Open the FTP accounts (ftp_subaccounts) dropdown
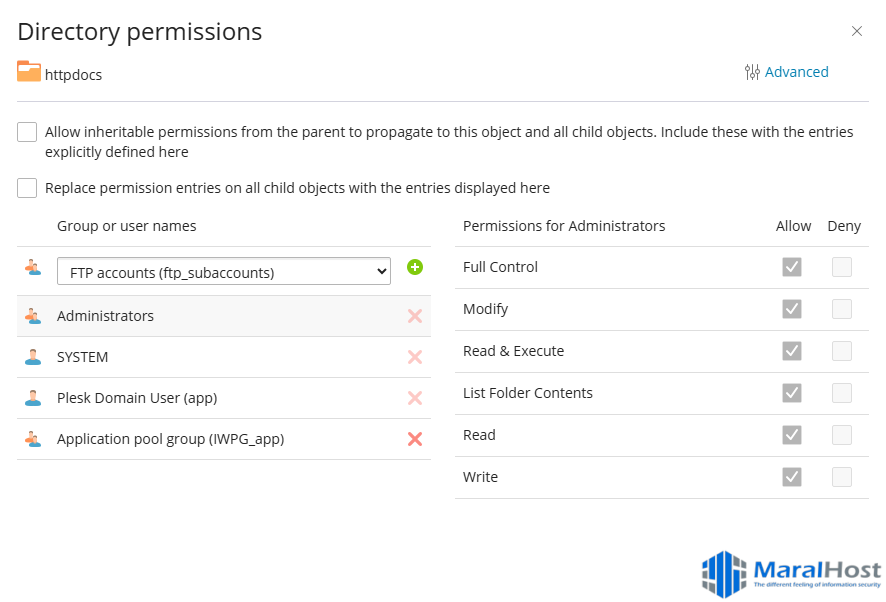 point(223,271)
